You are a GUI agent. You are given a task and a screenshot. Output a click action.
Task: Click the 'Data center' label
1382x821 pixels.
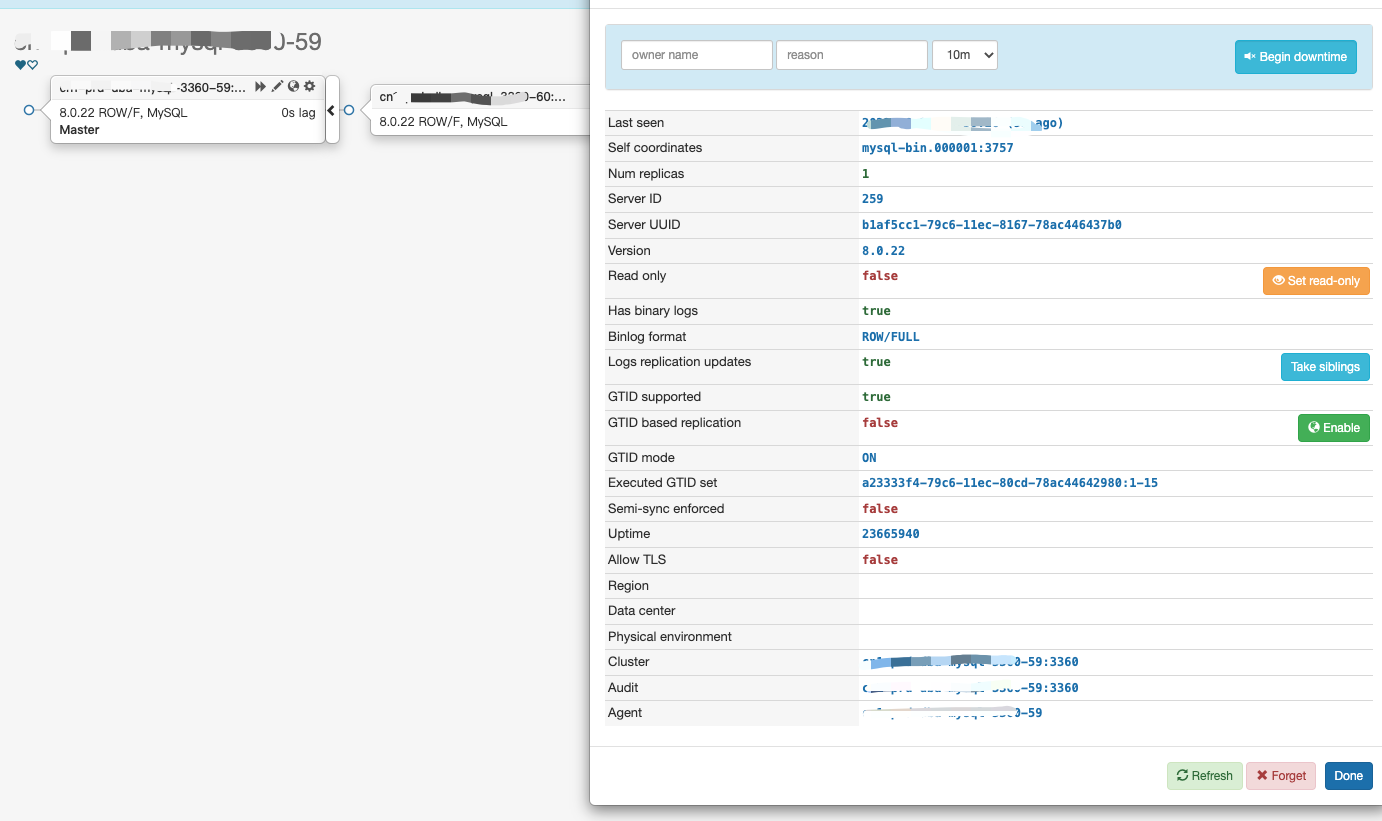click(641, 611)
